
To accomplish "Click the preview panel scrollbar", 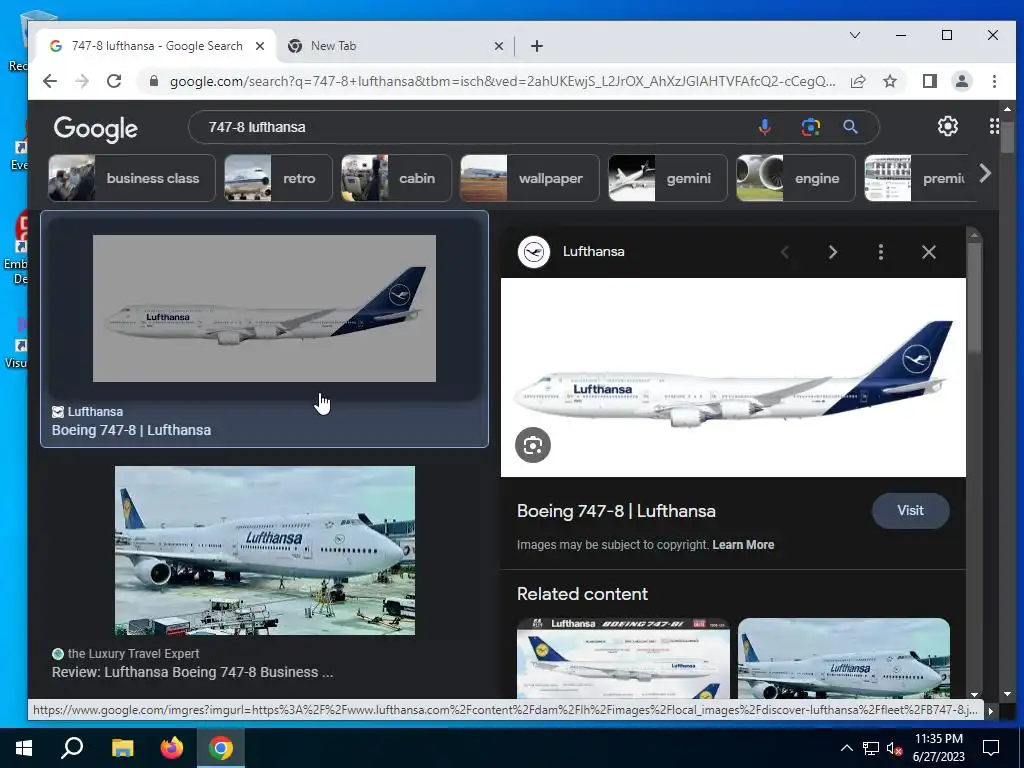I will [974, 300].
